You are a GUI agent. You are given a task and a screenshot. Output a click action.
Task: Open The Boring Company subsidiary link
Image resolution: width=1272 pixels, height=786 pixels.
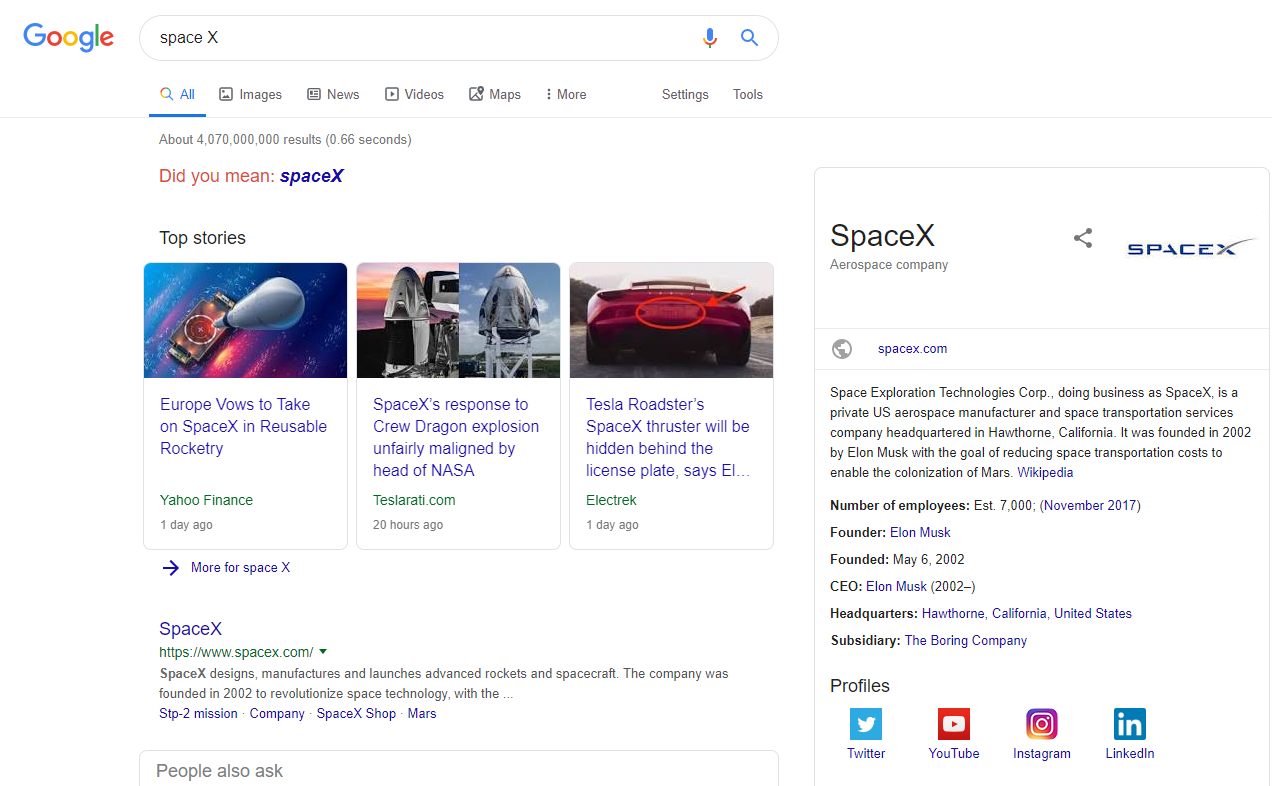(x=966, y=641)
